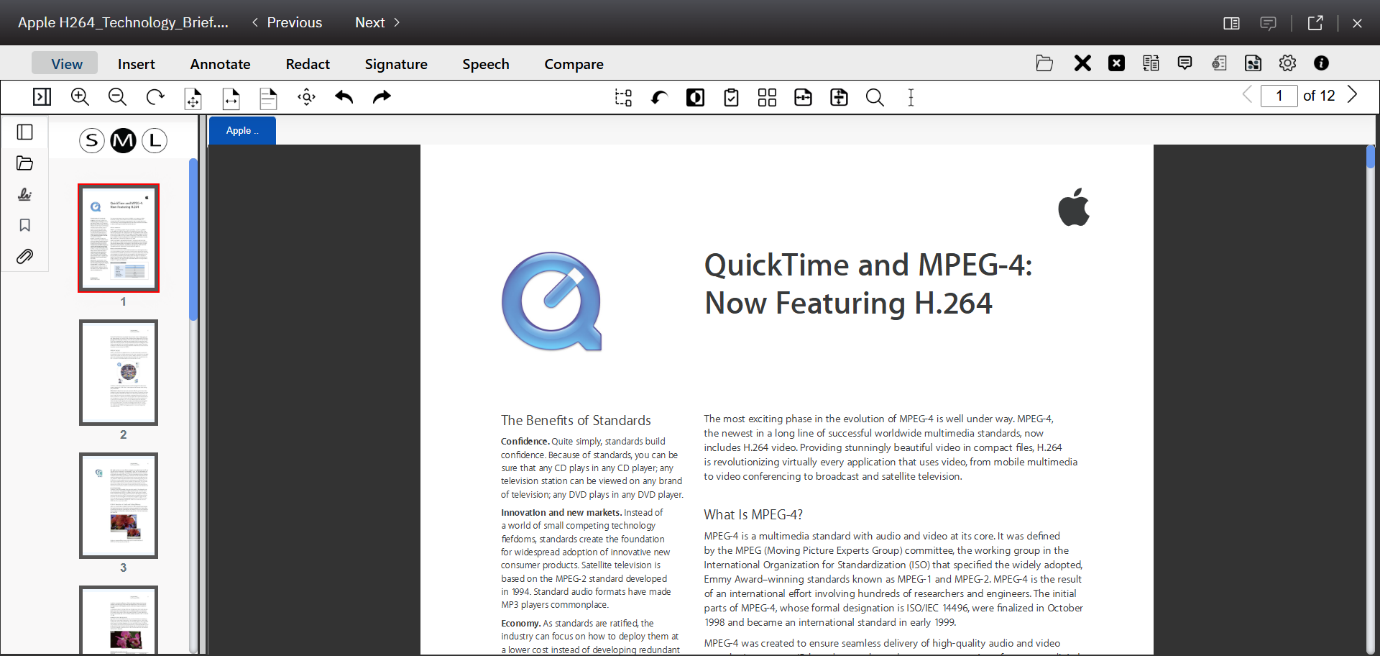The image size is (1380, 656).
Task: Activate the pan and zoom tool
Action: (307, 97)
